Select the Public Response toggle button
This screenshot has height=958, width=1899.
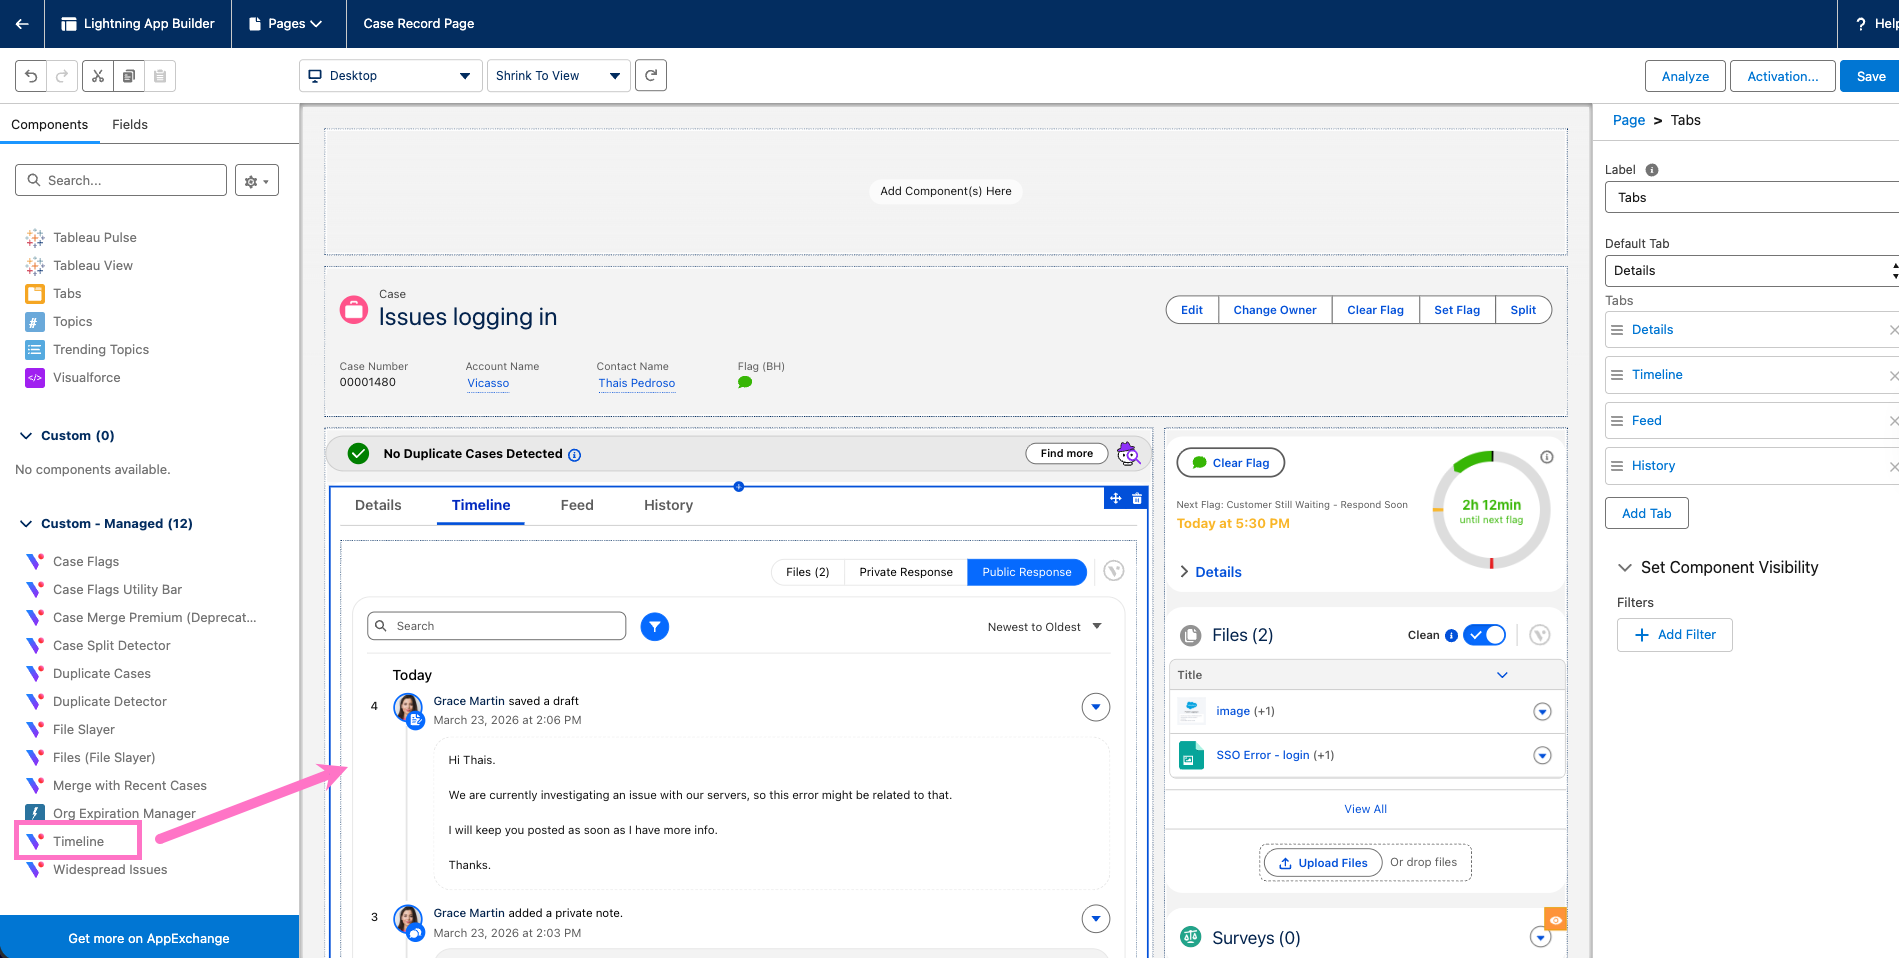(1027, 572)
